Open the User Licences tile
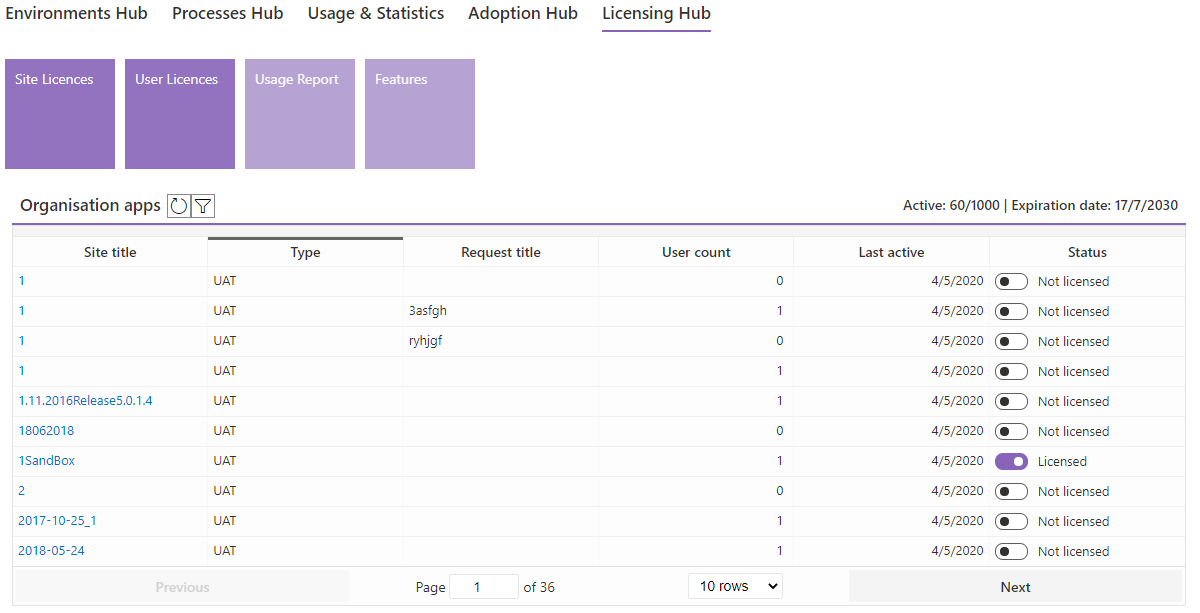This screenshot has height=613, width=1200. click(x=180, y=114)
